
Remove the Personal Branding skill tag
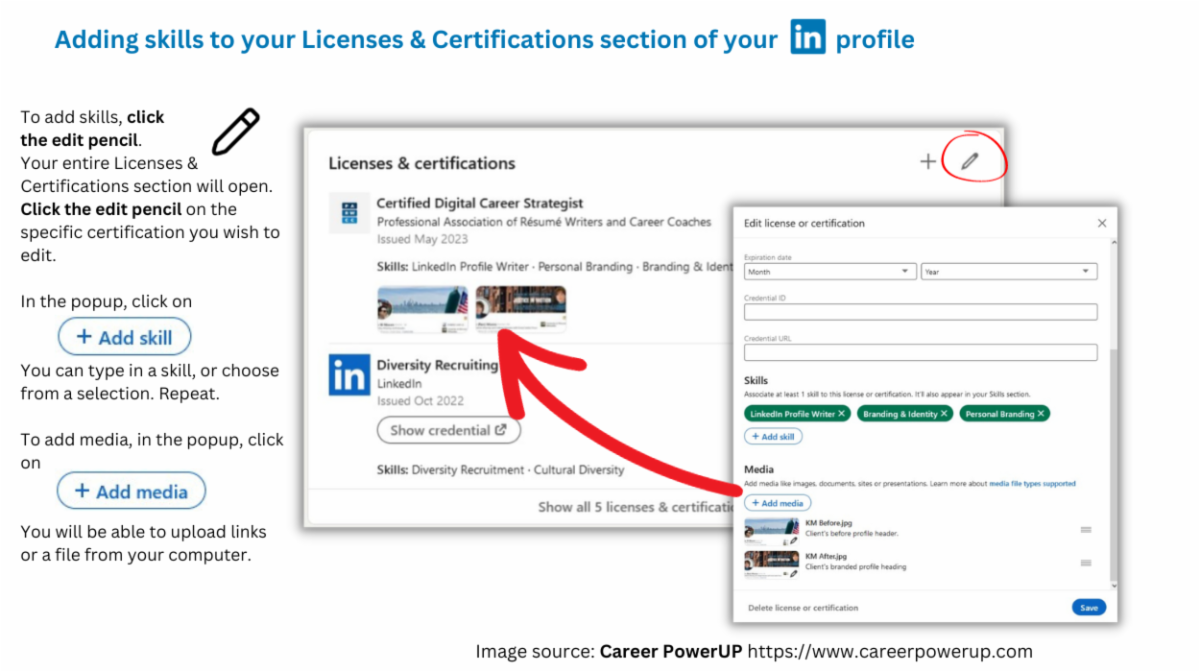tap(1040, 414)
